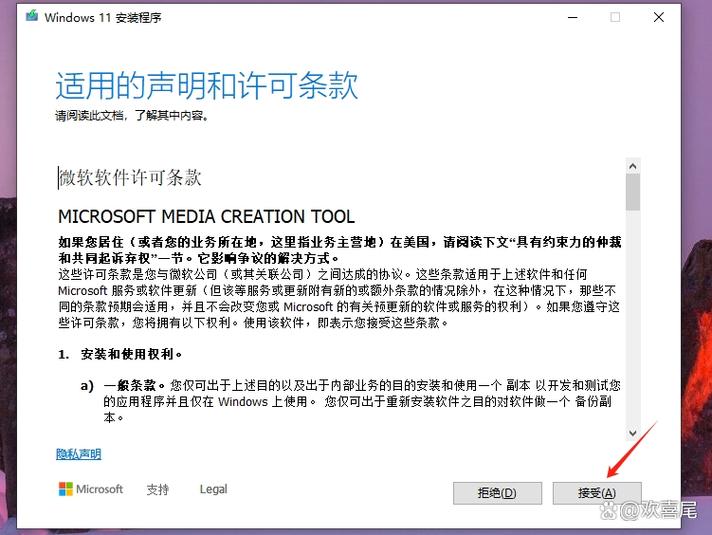The width and height of the screenshot is (712, 535).
Task: Click the Windows 11 setup title bar icon
Action: click(x=32, y=17)
